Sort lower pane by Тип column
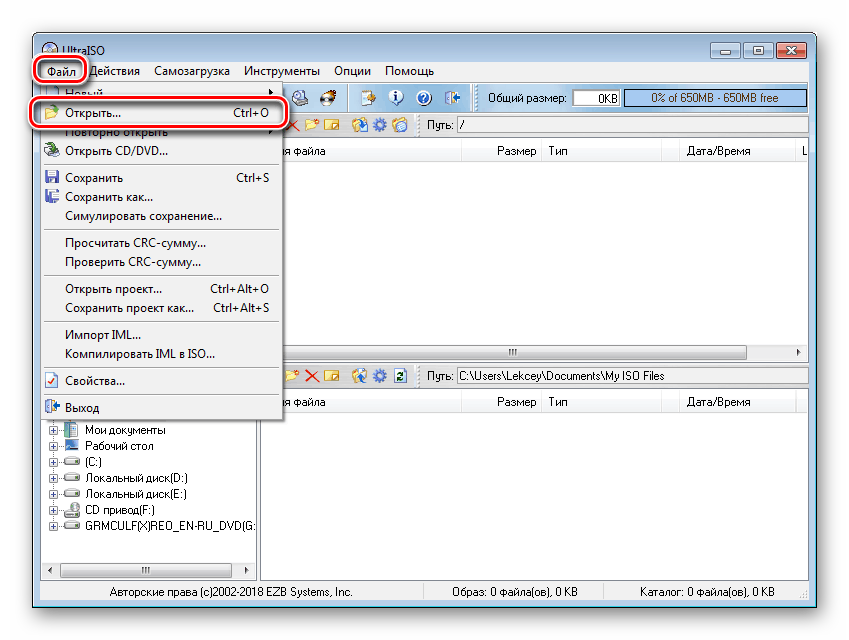 [602, 402]
